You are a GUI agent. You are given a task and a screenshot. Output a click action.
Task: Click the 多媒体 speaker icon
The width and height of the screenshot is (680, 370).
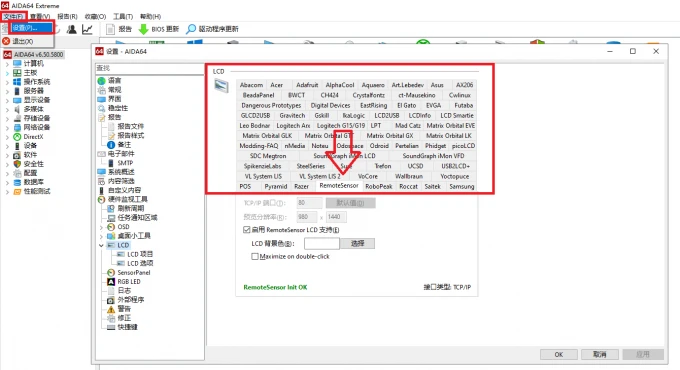click(x=17, y=109)
